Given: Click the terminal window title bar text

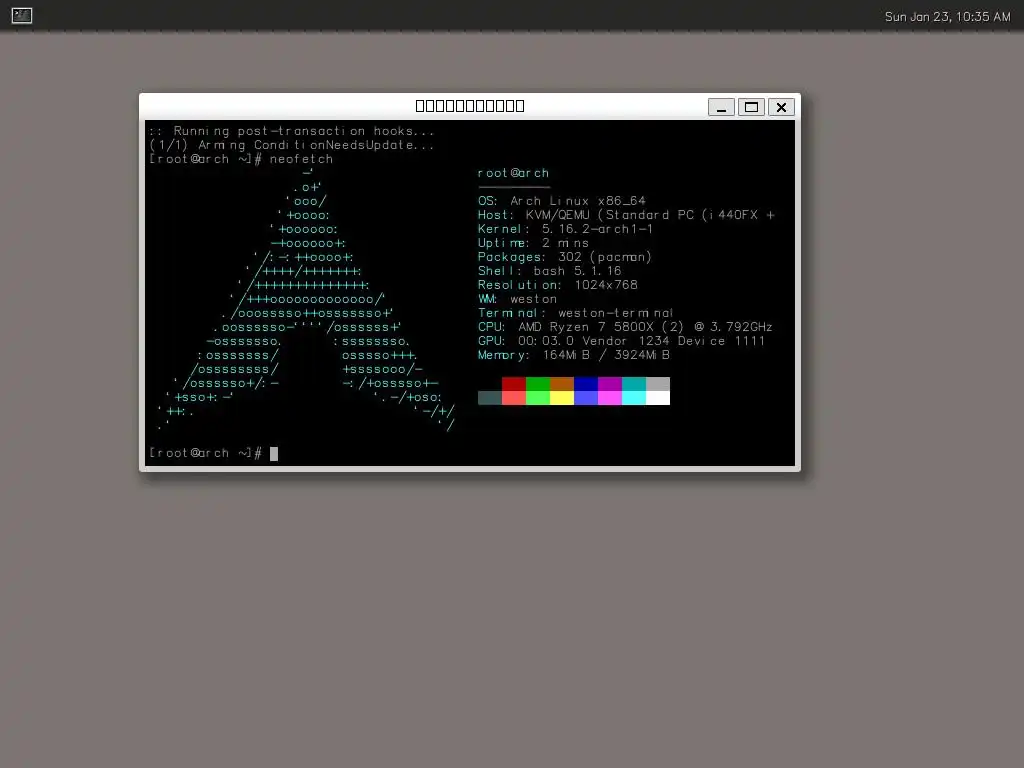Looking at the screenshot, I should coord(470,106).
